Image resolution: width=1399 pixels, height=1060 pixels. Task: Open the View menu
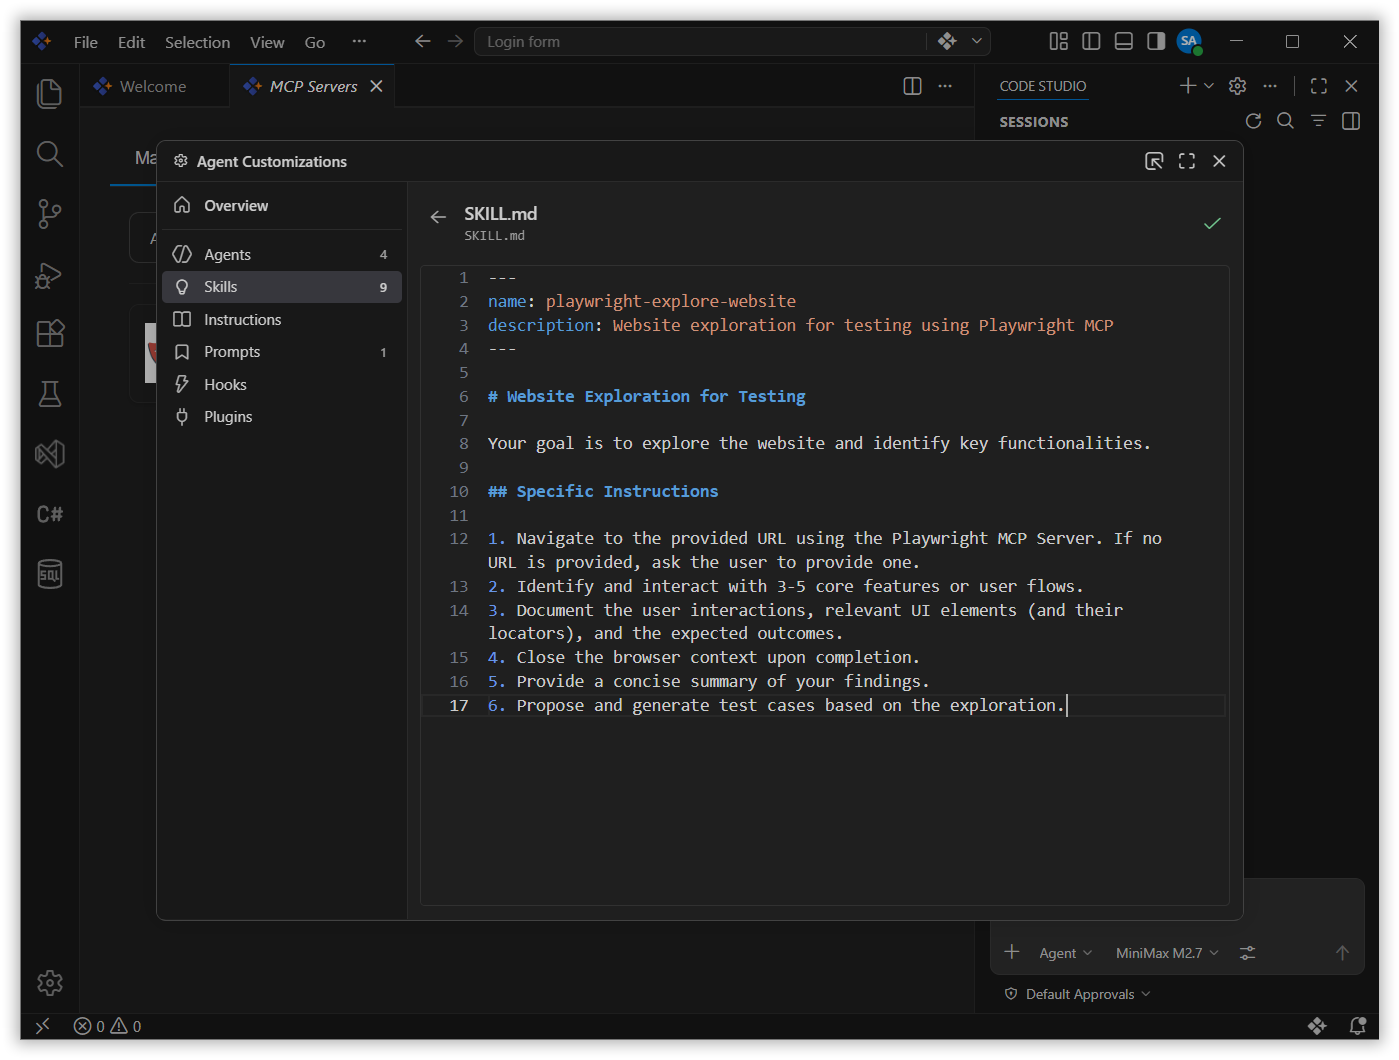click(267, 42)
